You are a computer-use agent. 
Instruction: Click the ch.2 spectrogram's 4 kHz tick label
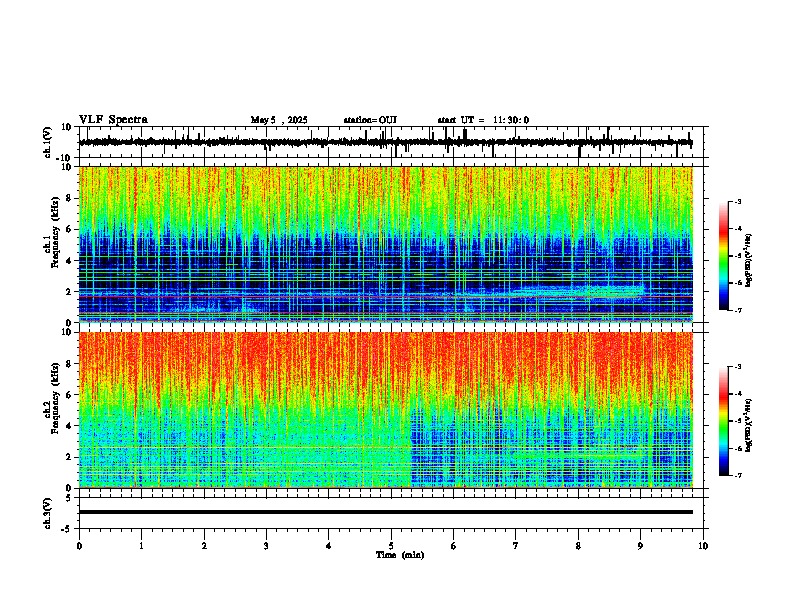tap(69, 426)
